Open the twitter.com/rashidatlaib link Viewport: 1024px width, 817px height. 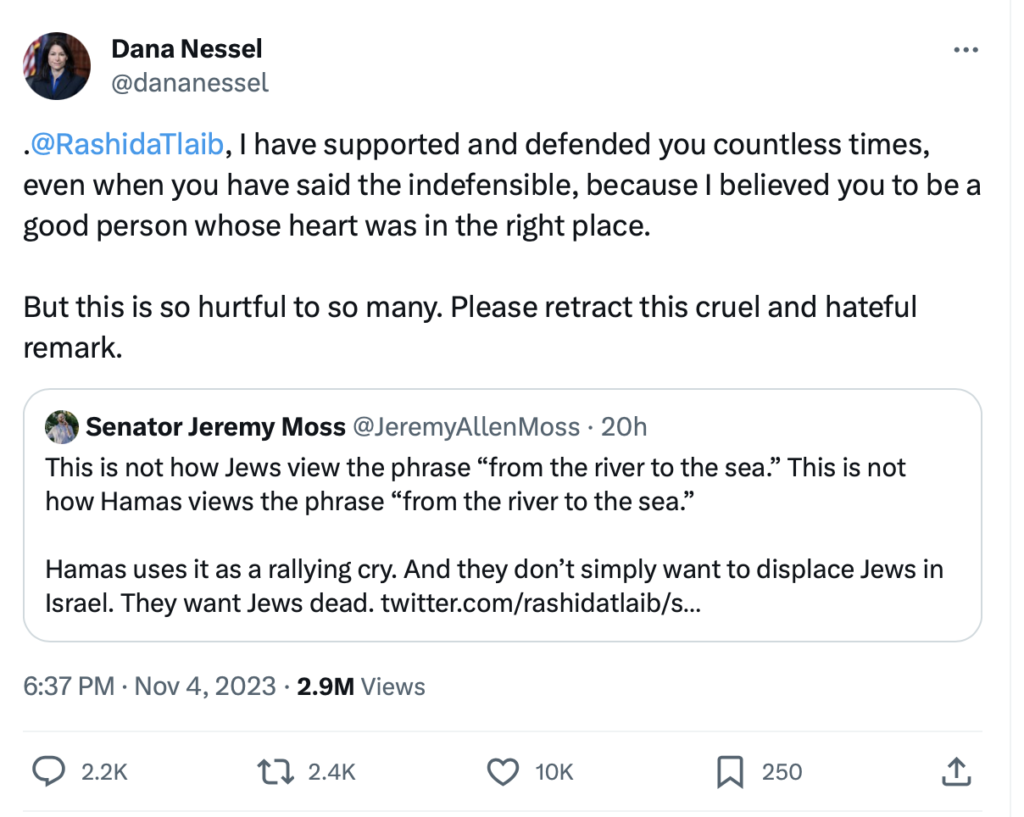point(541,605)
